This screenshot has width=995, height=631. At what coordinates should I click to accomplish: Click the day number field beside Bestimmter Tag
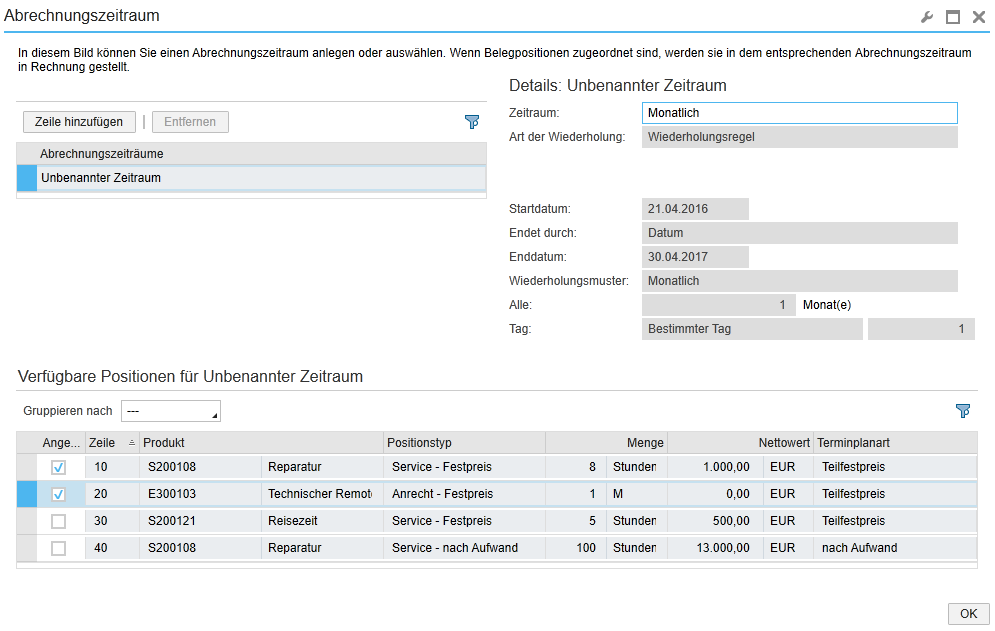[x=921, y=329]
